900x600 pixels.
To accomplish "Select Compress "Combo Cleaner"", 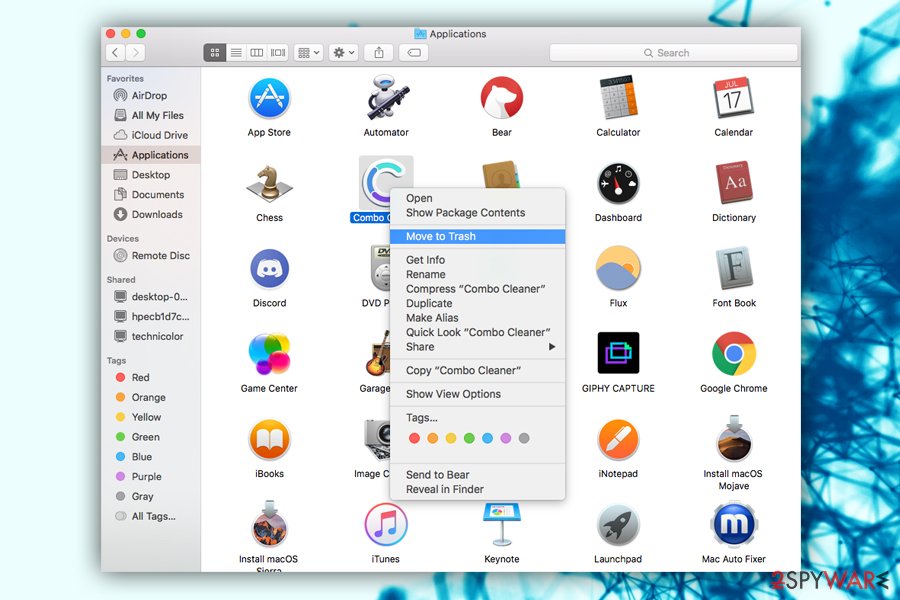I will pos(477,289).
